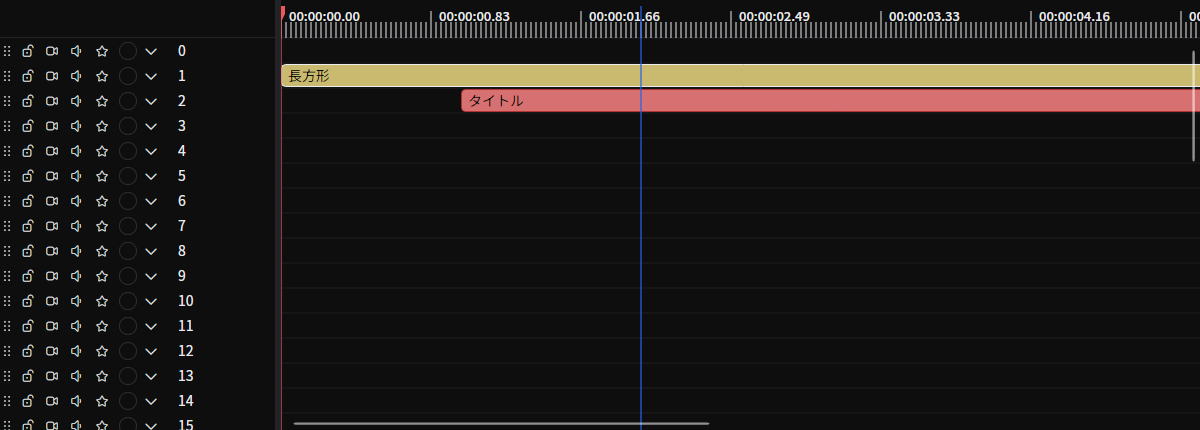Seek to 00:00:03.33 on the ruler
The width and height of the screenshot is (1200, 430).
coord(924,16)
